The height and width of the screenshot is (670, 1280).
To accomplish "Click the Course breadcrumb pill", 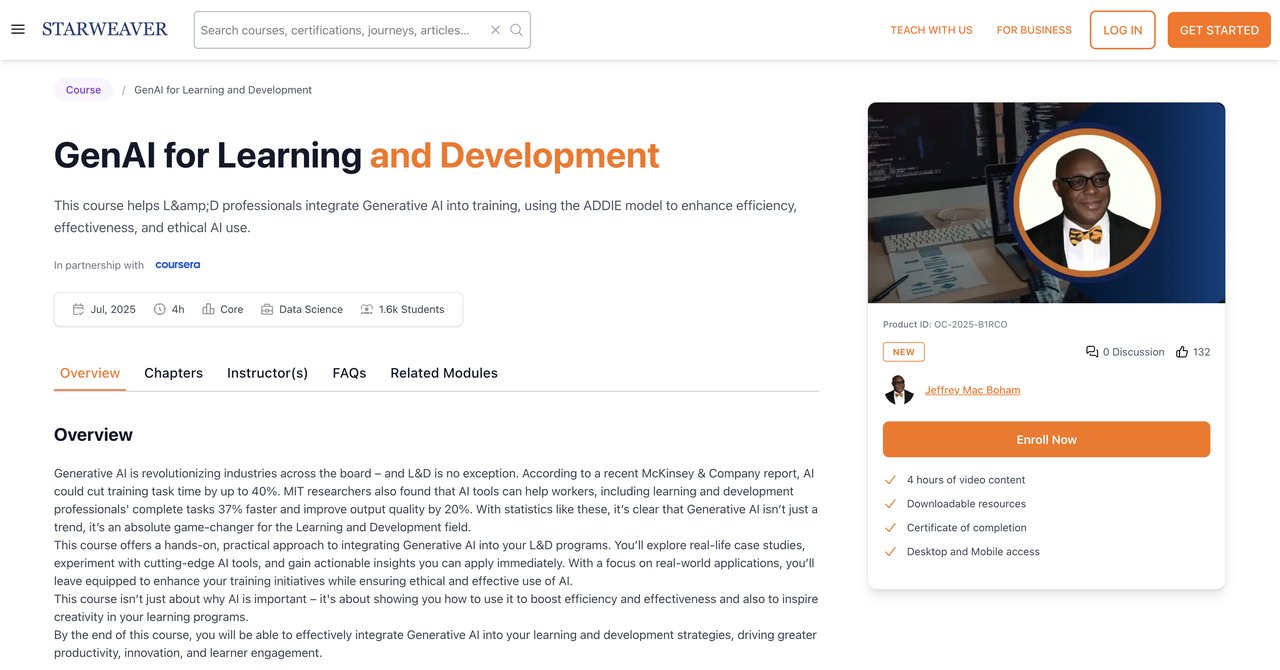I will [x=83, y=90].
